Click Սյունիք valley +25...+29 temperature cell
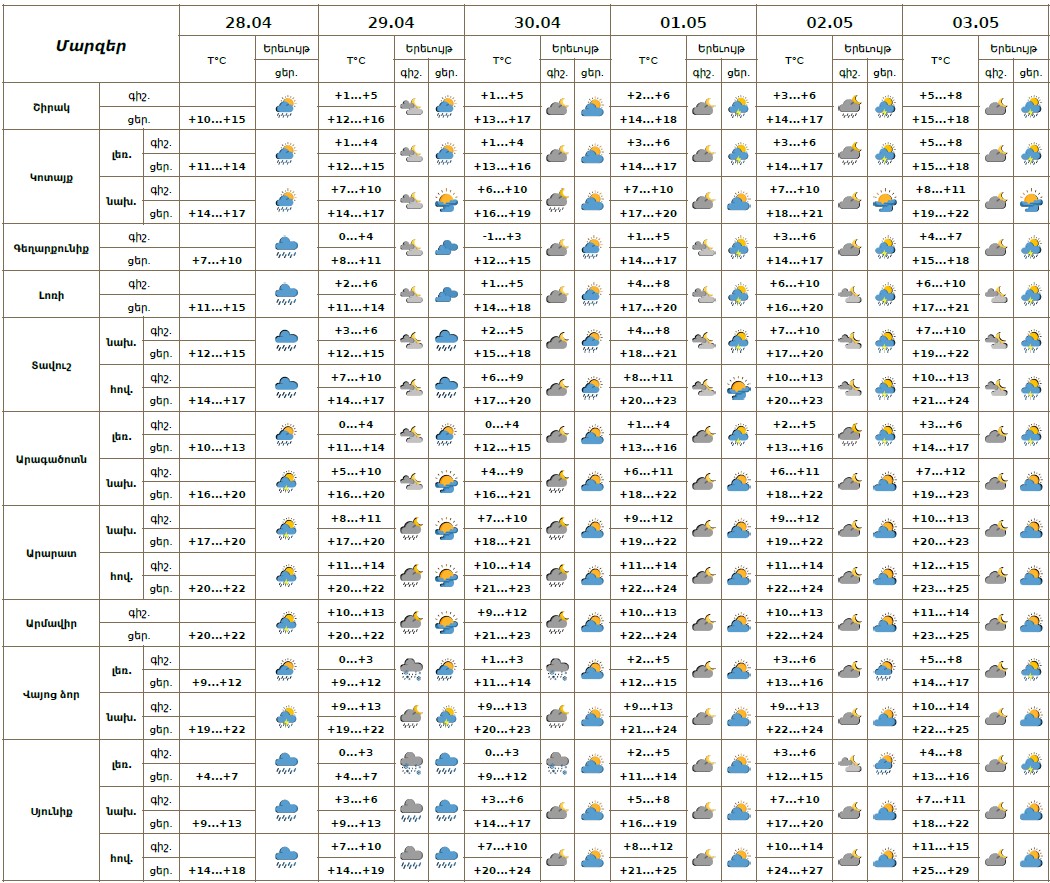1050x883 pixels. click(940, 870)
